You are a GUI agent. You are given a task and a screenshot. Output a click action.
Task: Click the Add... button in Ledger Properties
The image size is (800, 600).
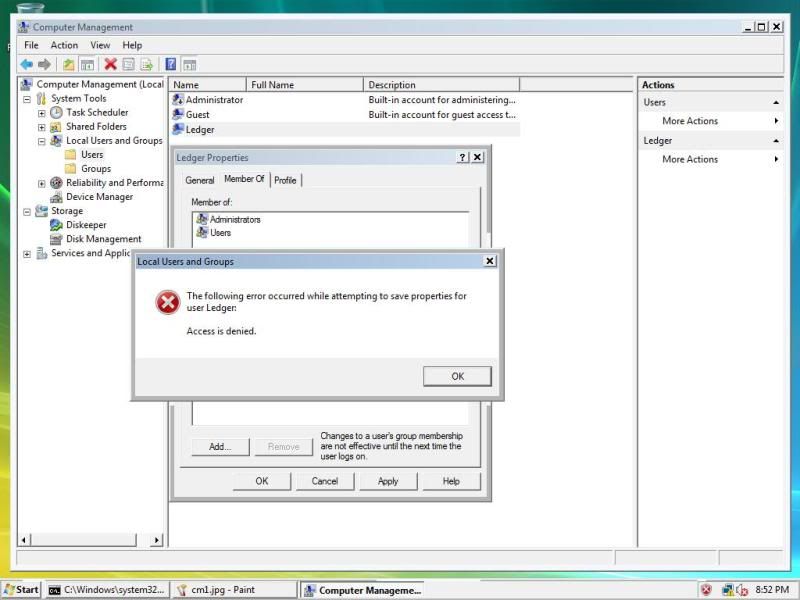(220, 446)
